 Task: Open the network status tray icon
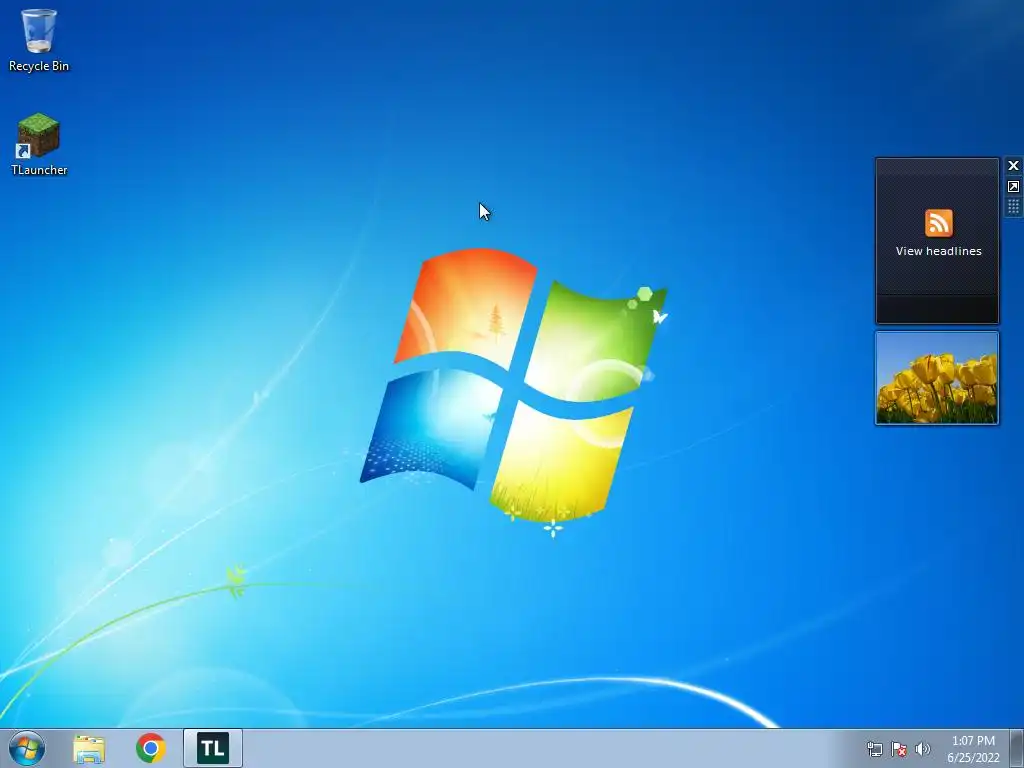(874, 749)
